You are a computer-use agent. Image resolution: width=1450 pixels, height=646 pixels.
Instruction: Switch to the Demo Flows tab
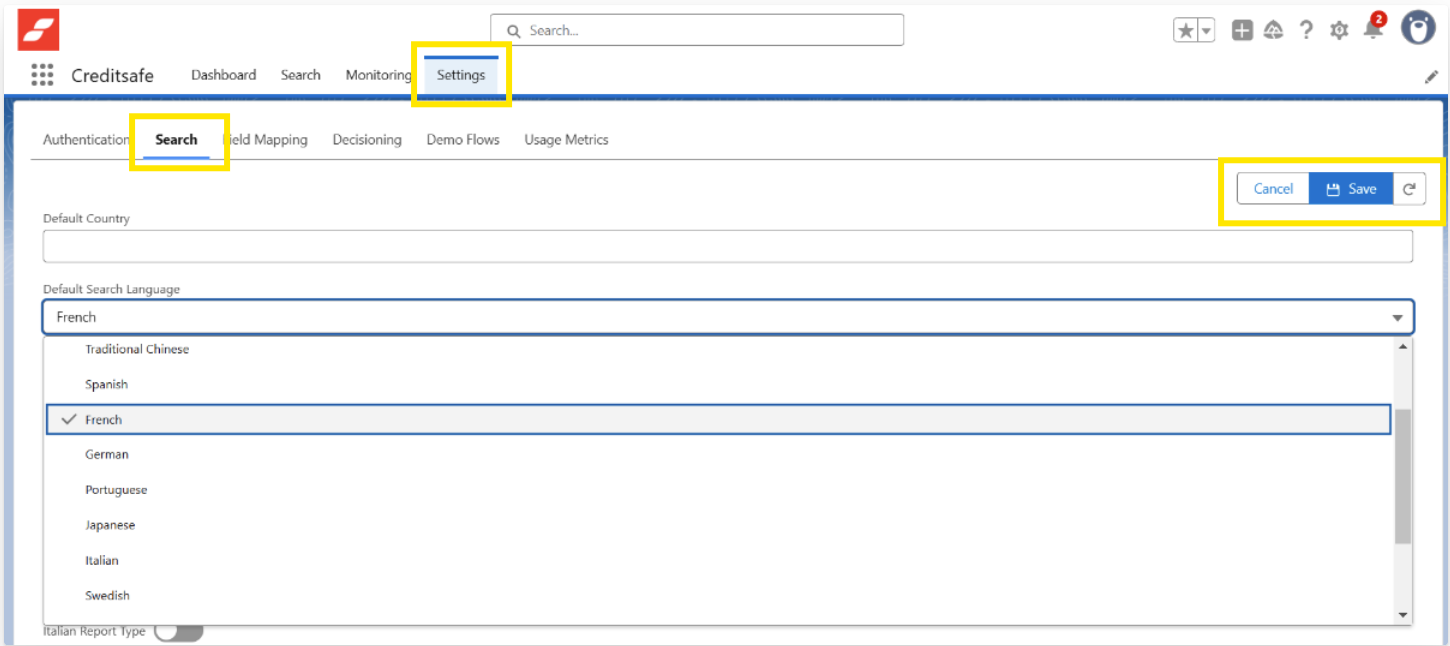(x=463, y=140)
